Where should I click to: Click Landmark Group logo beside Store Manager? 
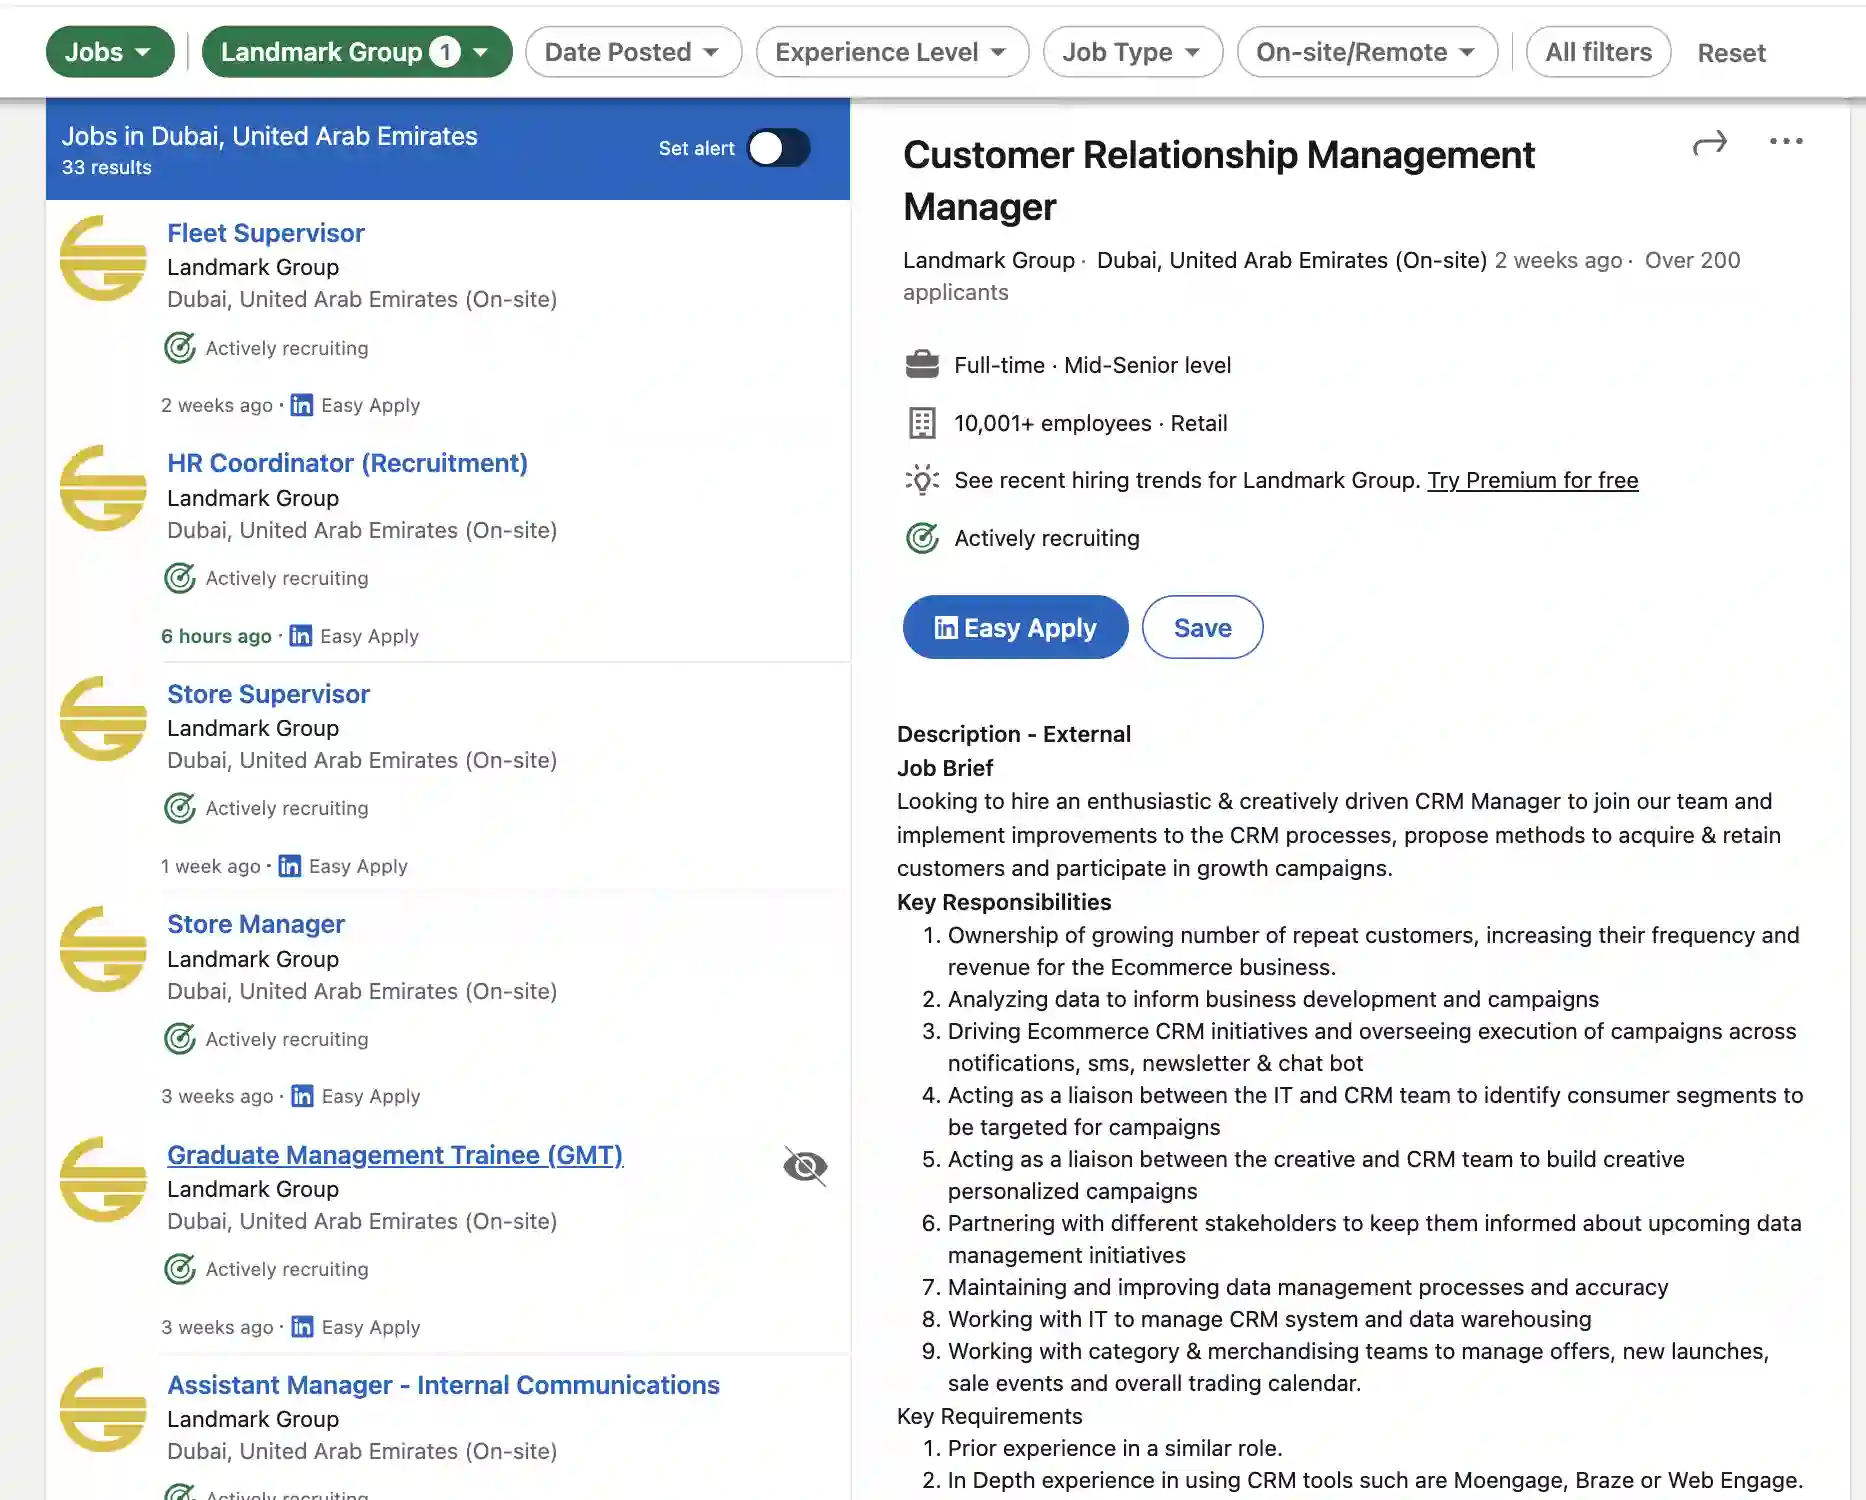tap(103, 949)
